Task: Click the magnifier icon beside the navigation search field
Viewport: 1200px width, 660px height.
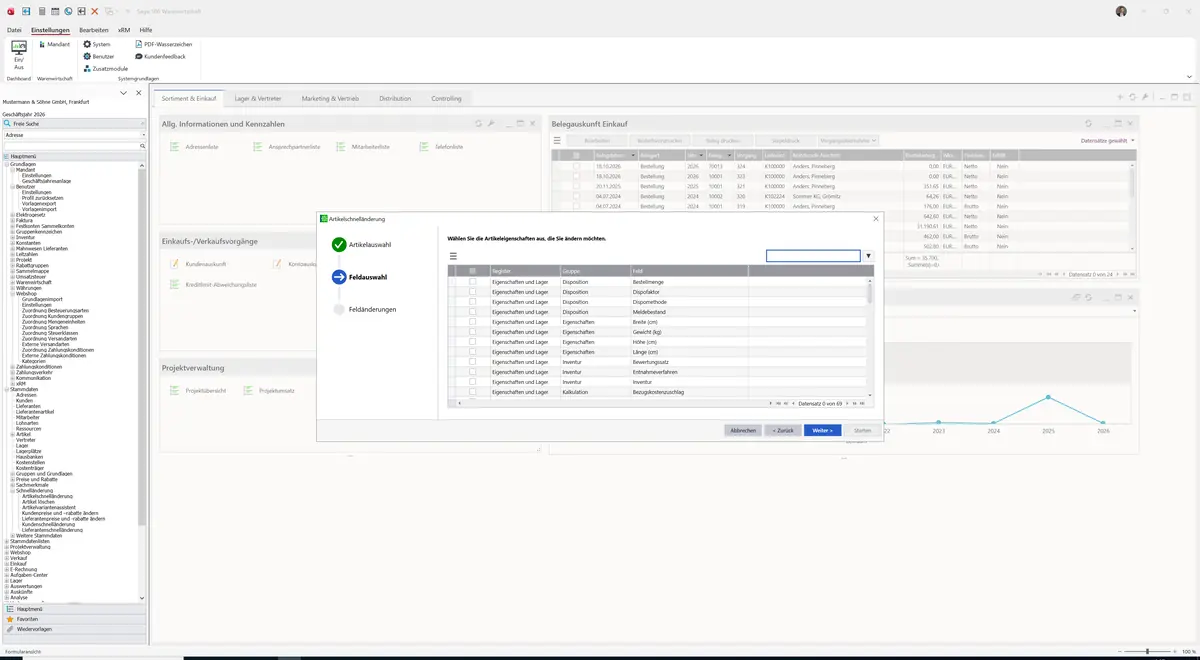Action: [x=143, y=146]
